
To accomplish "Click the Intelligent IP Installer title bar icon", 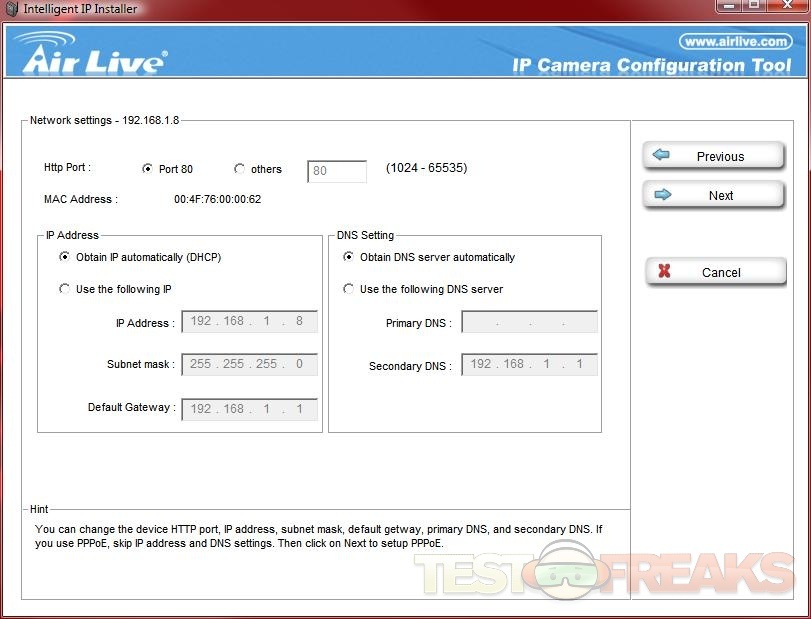I will [x=11, y=9].
